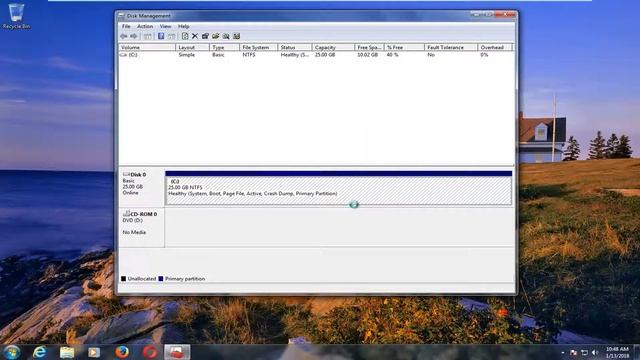Open the File menu

coord(126,26)
